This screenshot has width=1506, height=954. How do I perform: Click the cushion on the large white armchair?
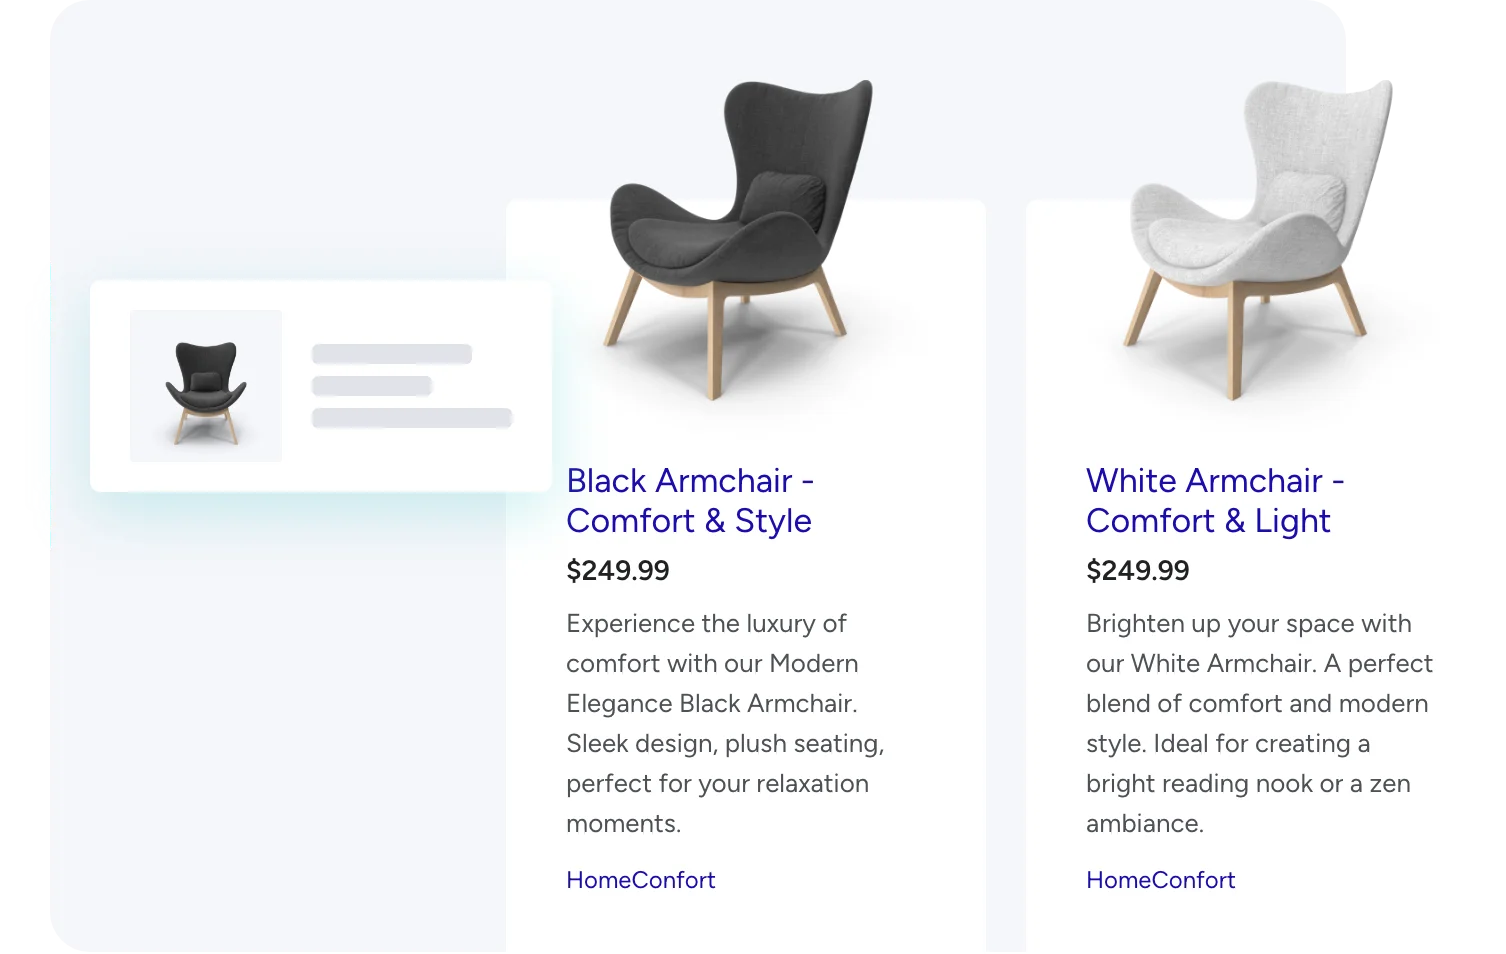pyautogui.click(x=1304, y=199)
